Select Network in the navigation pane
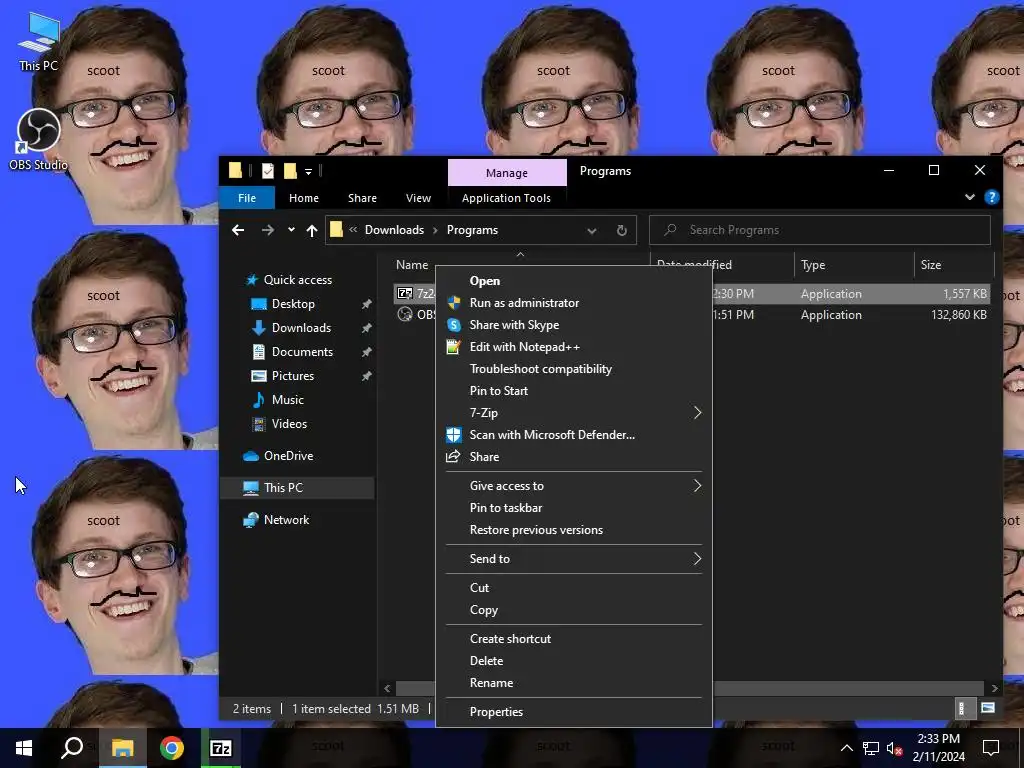This screenshot has height=768, width=1024. click(285, 520)
